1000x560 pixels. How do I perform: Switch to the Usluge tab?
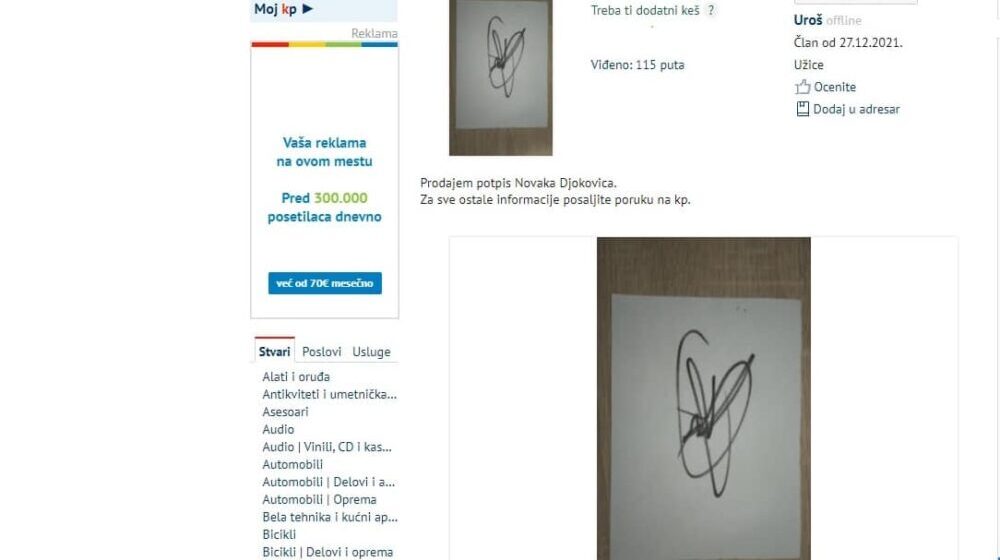pyautogui.click(x=371, y=351)
